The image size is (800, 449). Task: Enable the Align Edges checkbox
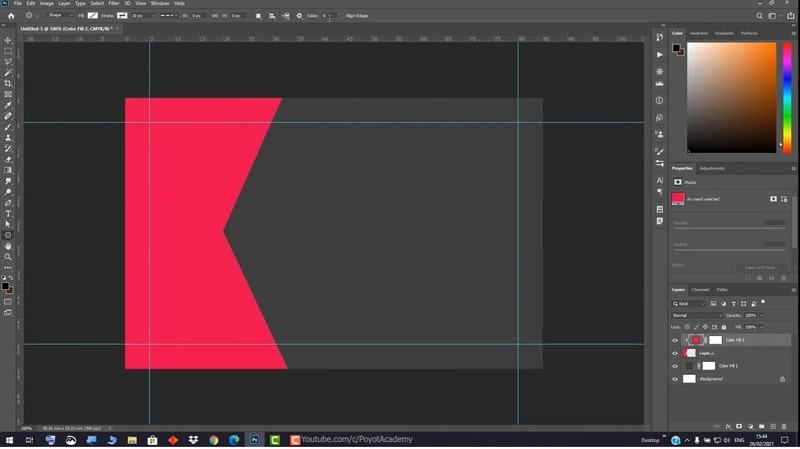341,15
